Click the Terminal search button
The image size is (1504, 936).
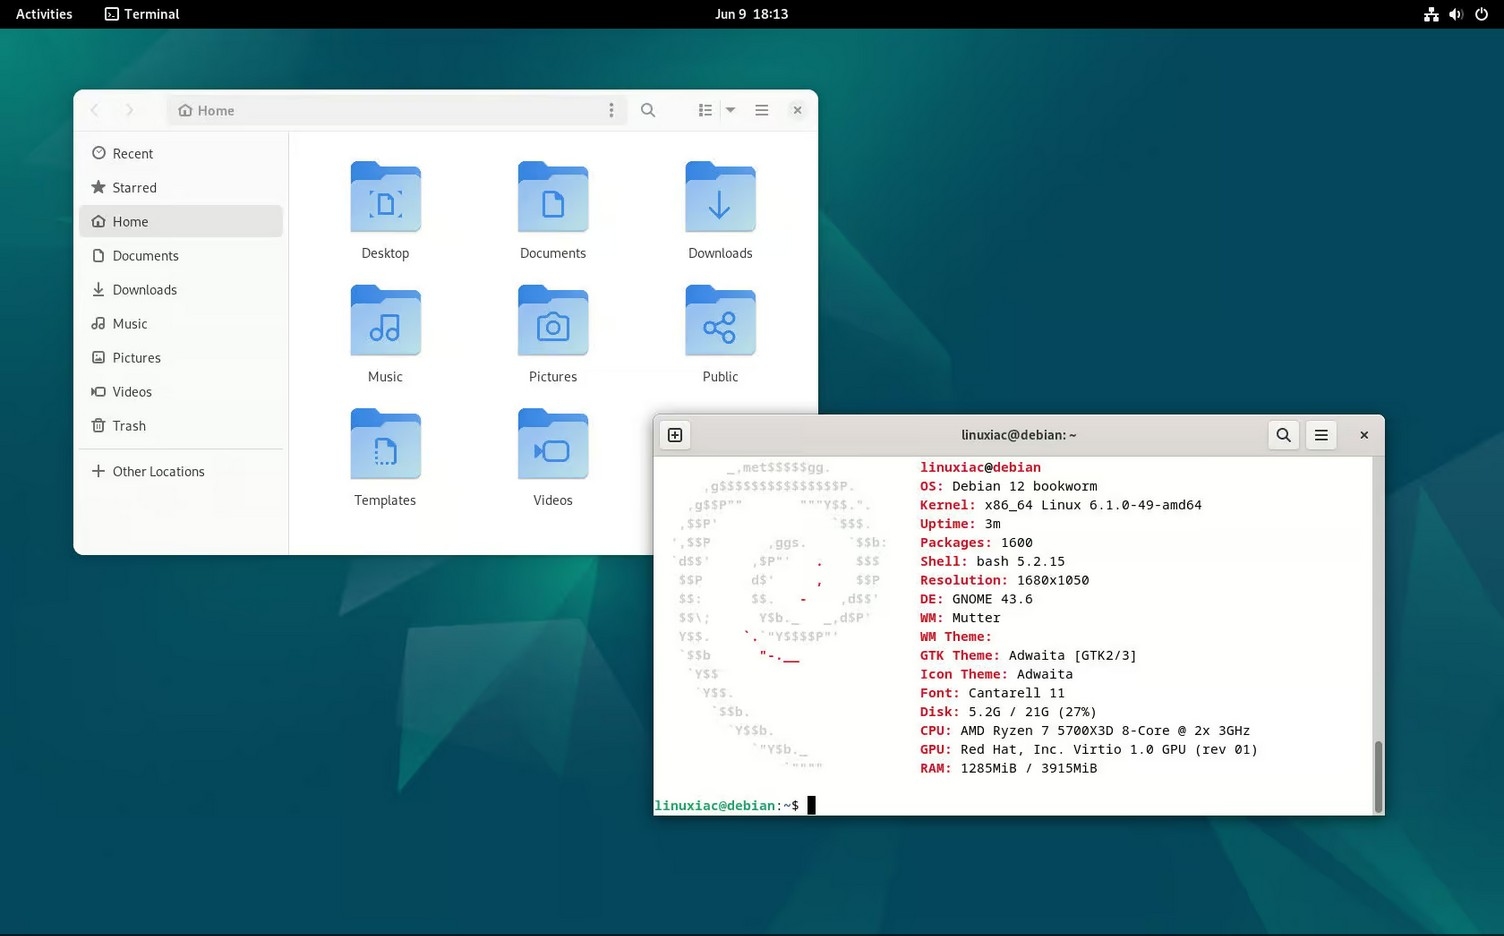coord(1283,435)
